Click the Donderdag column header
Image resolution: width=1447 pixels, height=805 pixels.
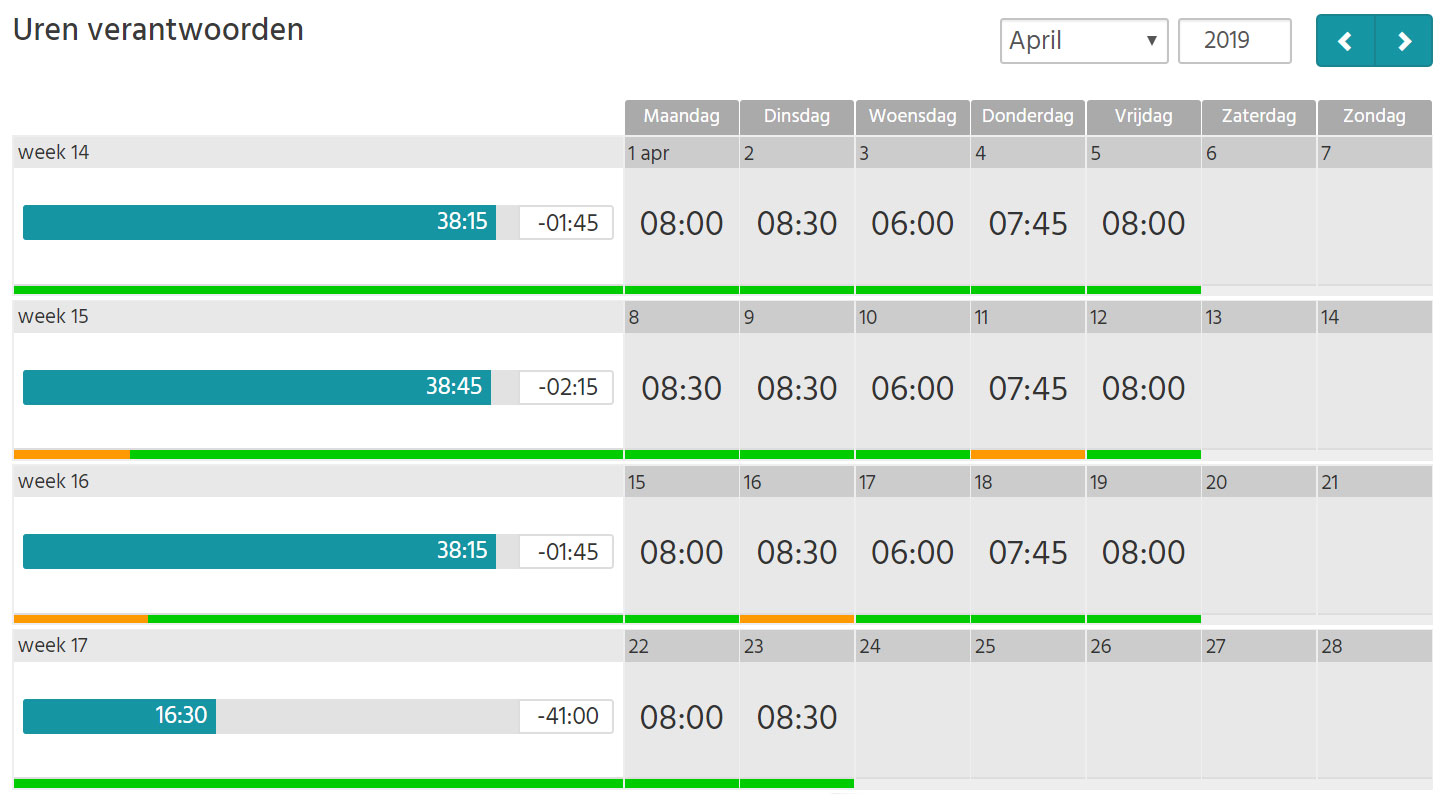[x=1028, y=117]
